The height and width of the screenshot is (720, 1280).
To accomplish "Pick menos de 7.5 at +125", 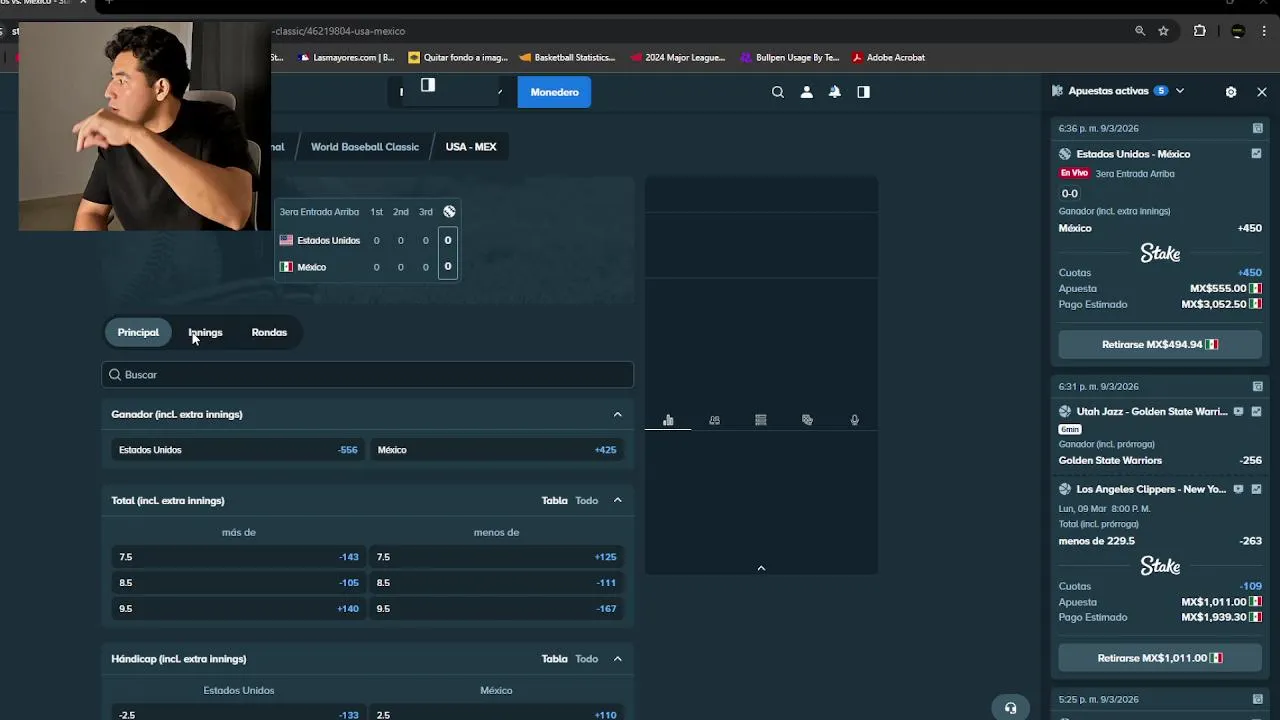I will [x=497, y=557].
